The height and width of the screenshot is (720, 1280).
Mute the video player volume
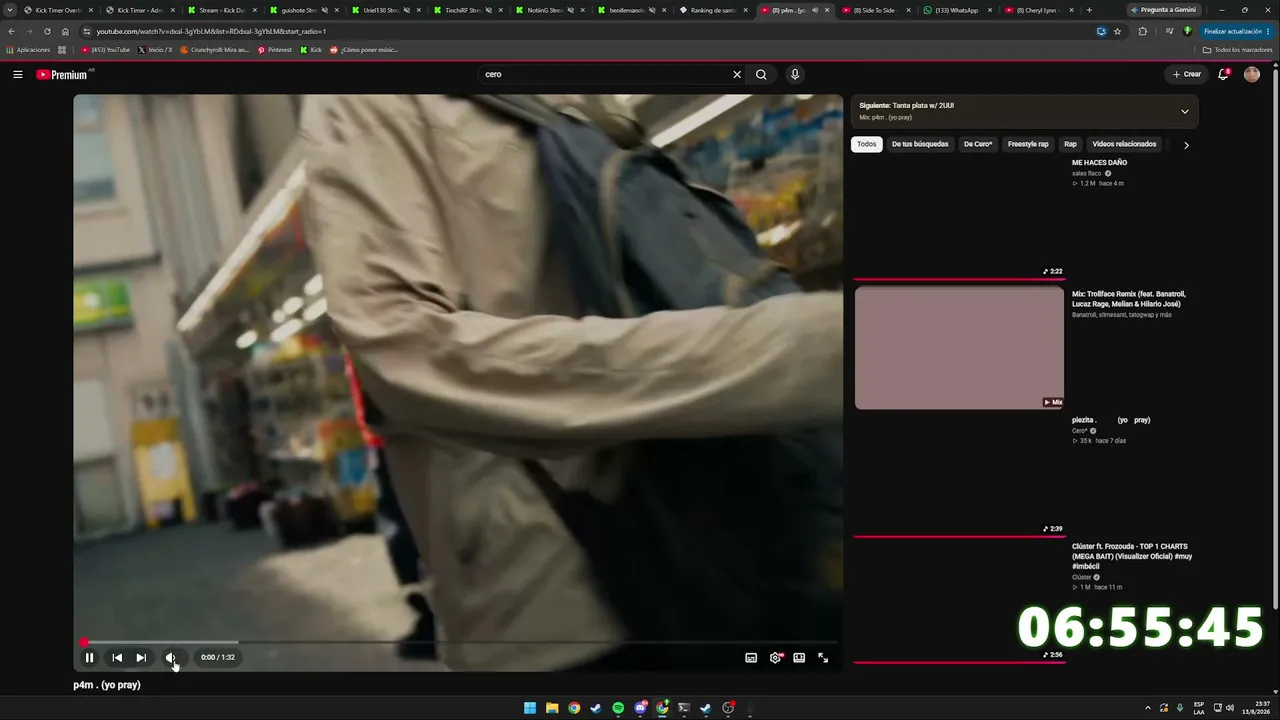coord(170,657)
